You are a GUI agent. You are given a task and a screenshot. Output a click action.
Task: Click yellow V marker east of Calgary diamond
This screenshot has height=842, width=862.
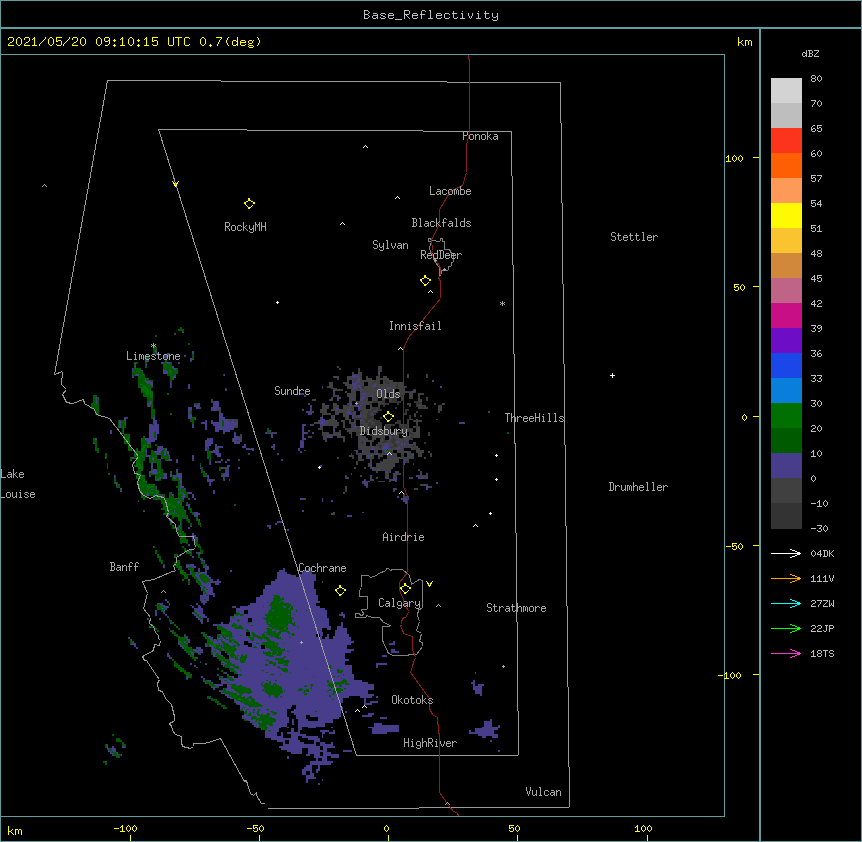429,584
